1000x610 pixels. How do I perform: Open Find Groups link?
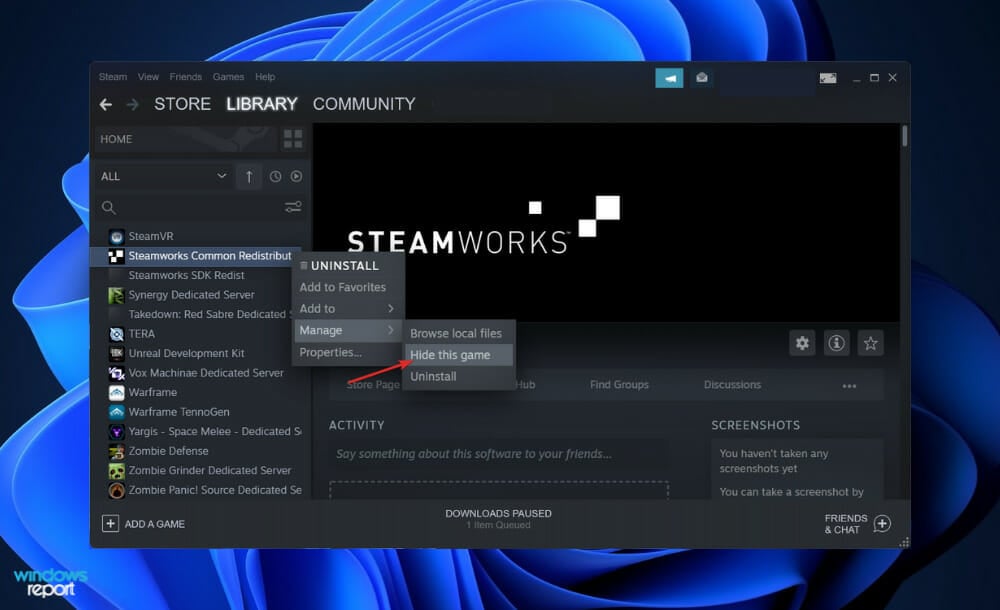click(619, 385)
